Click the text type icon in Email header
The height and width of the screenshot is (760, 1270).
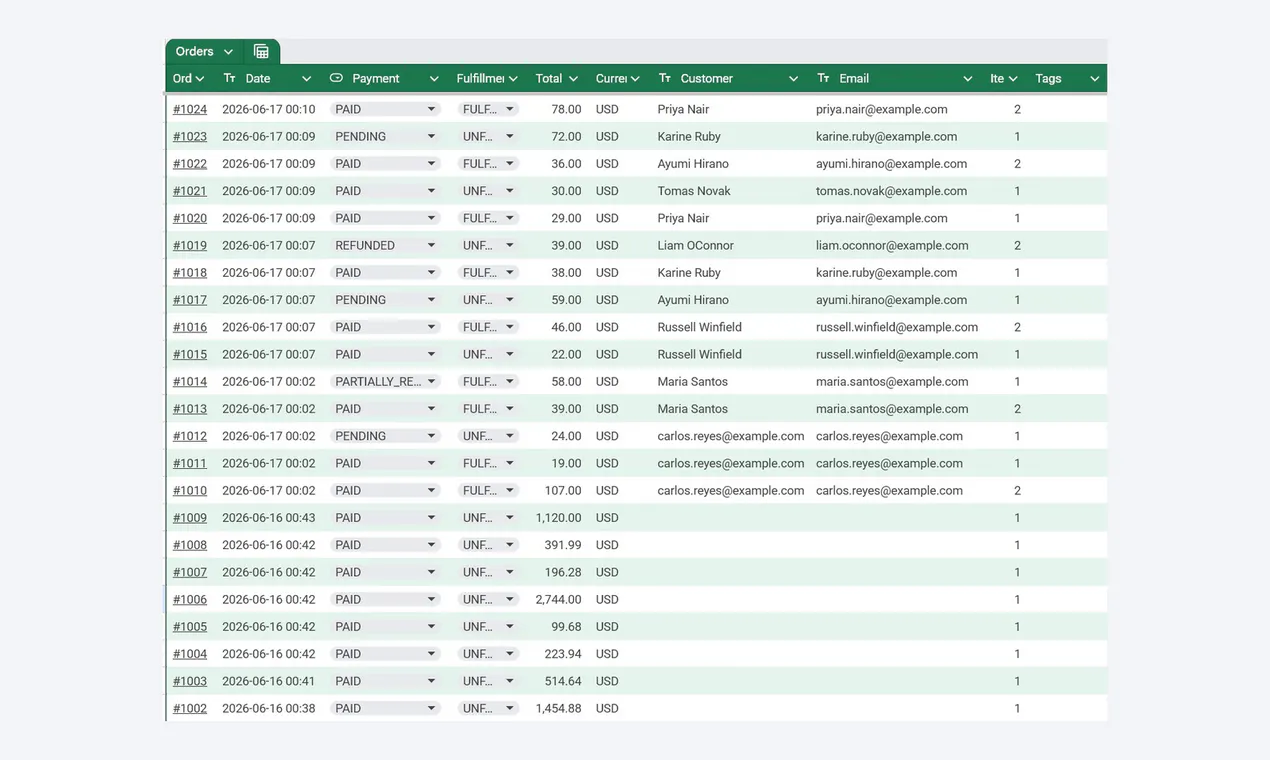pos(824,78)
